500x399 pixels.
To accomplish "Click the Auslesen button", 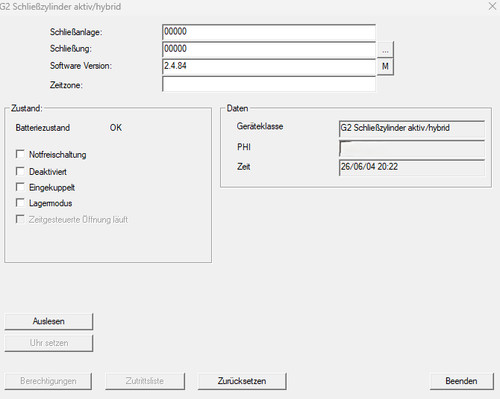I will point(49,321).
